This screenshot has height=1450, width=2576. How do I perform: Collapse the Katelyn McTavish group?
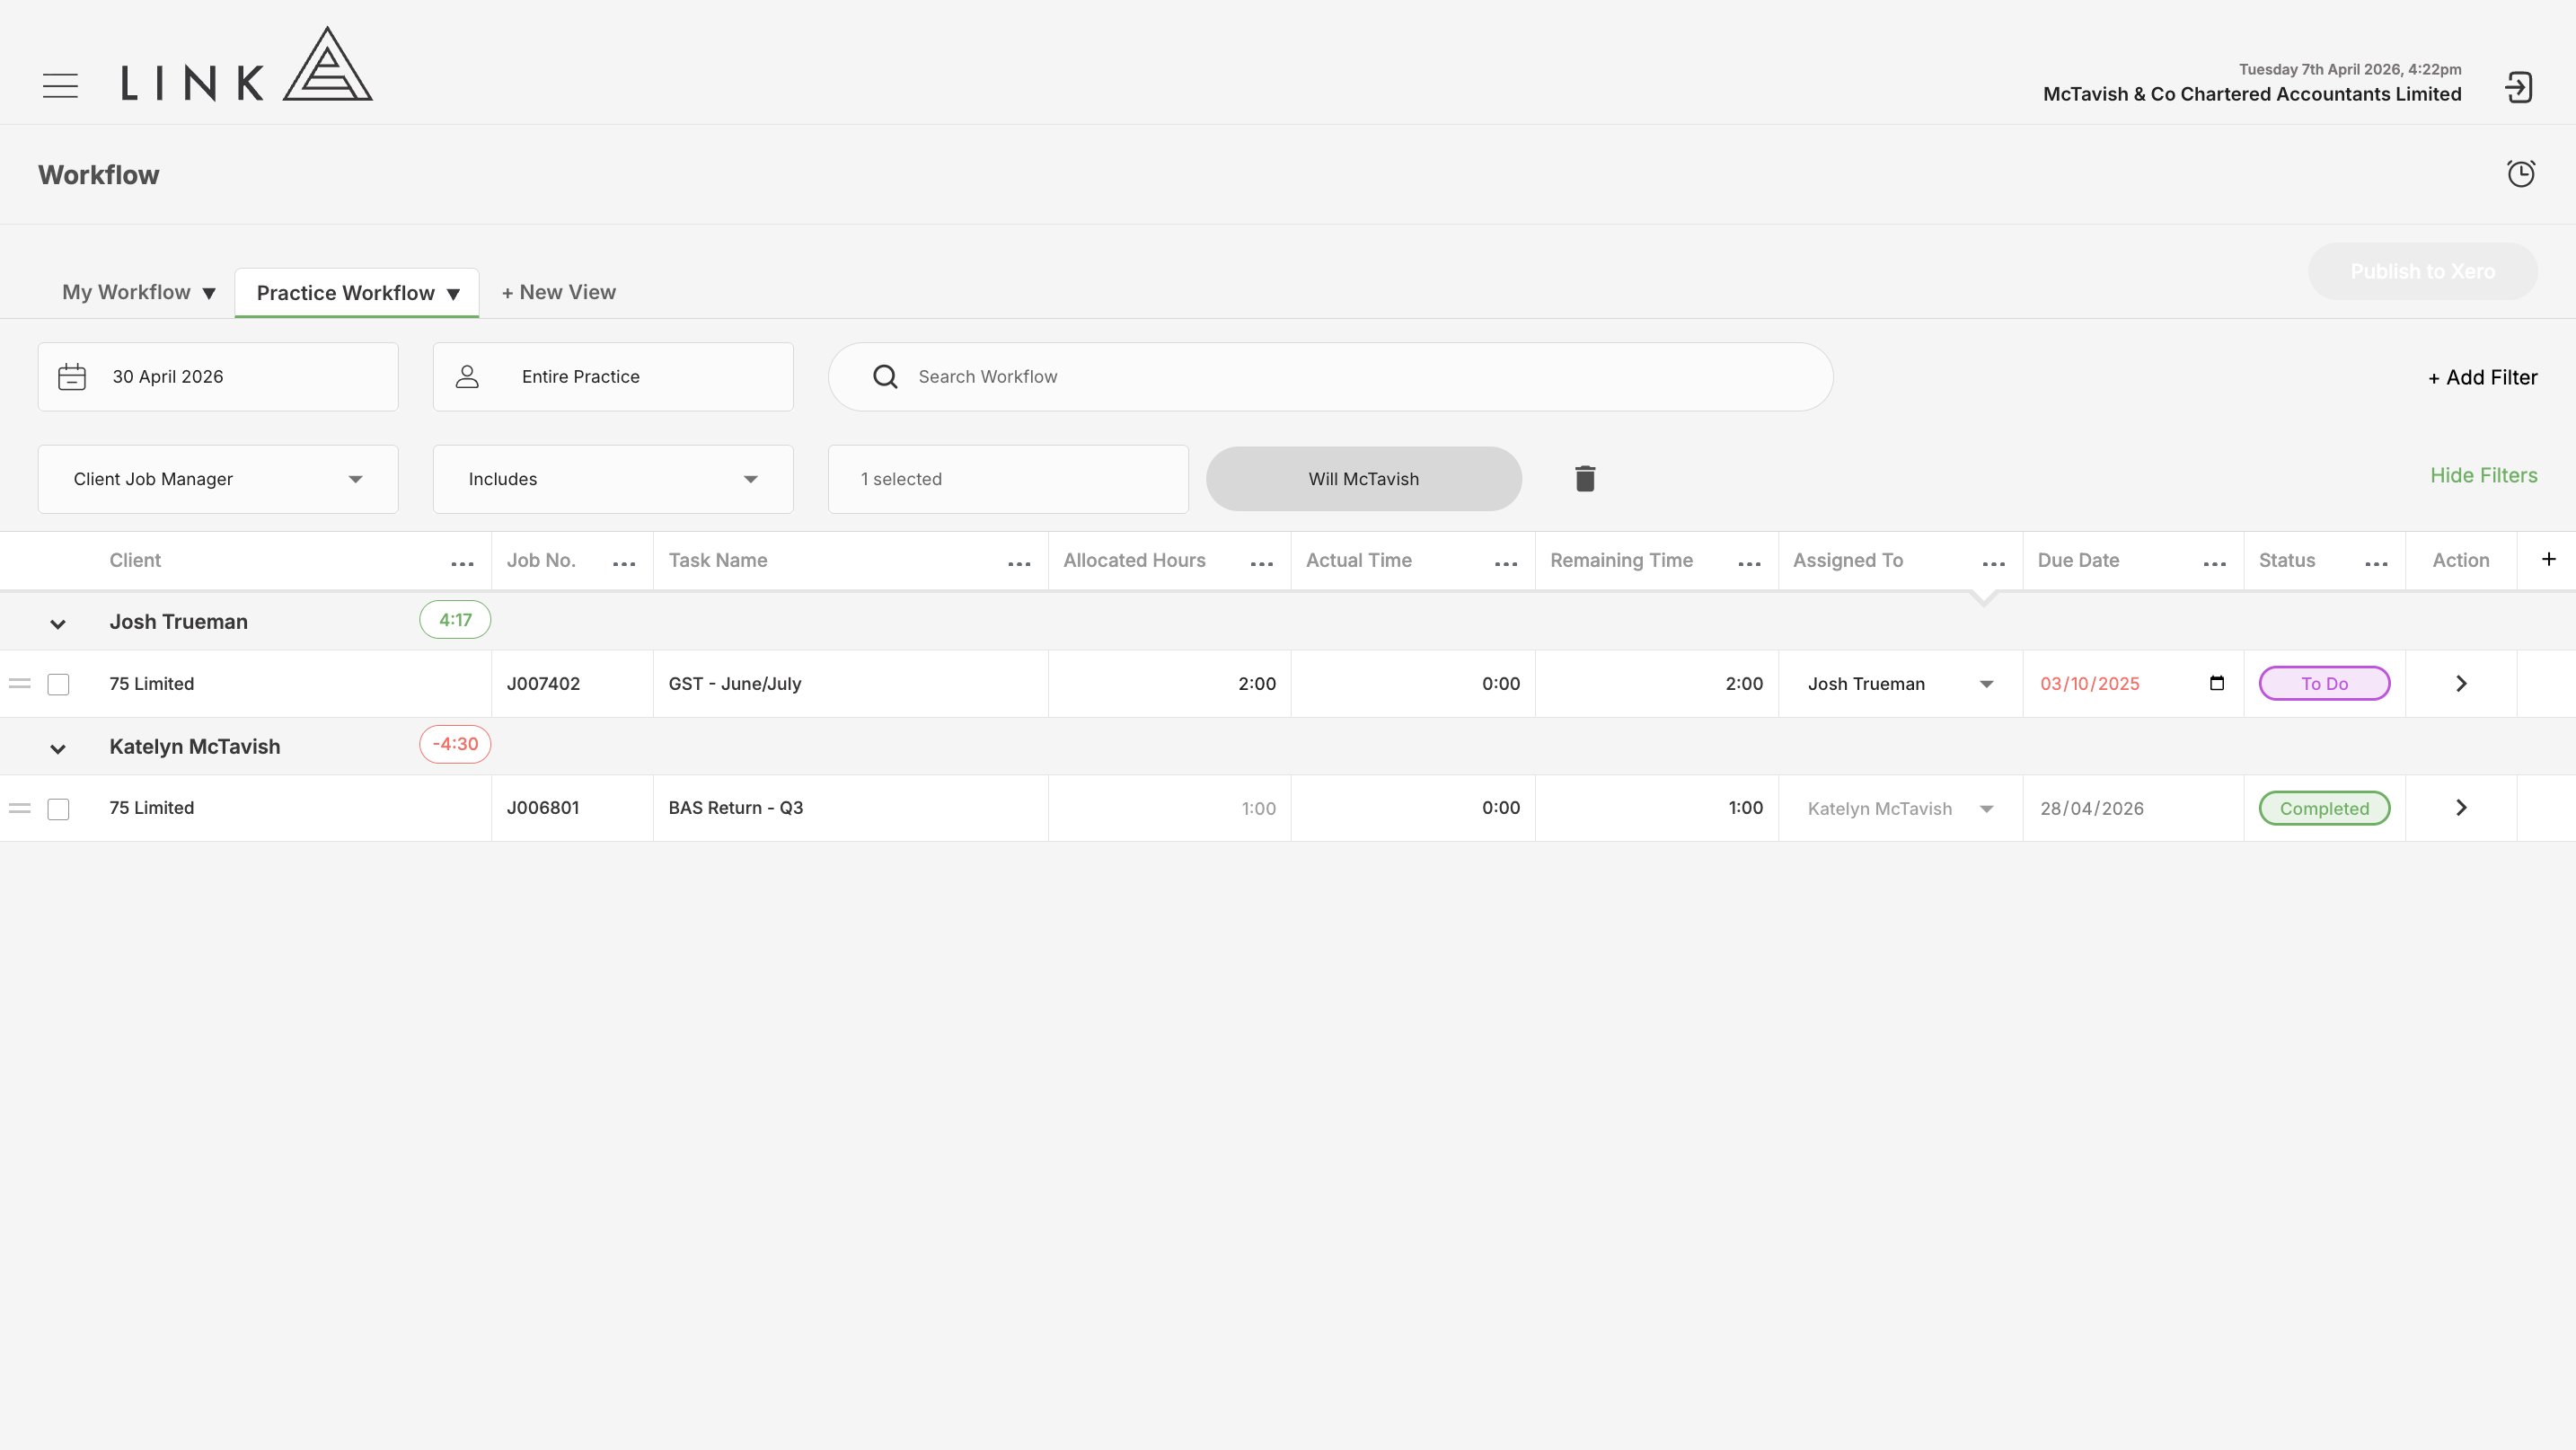coord(58,749)
